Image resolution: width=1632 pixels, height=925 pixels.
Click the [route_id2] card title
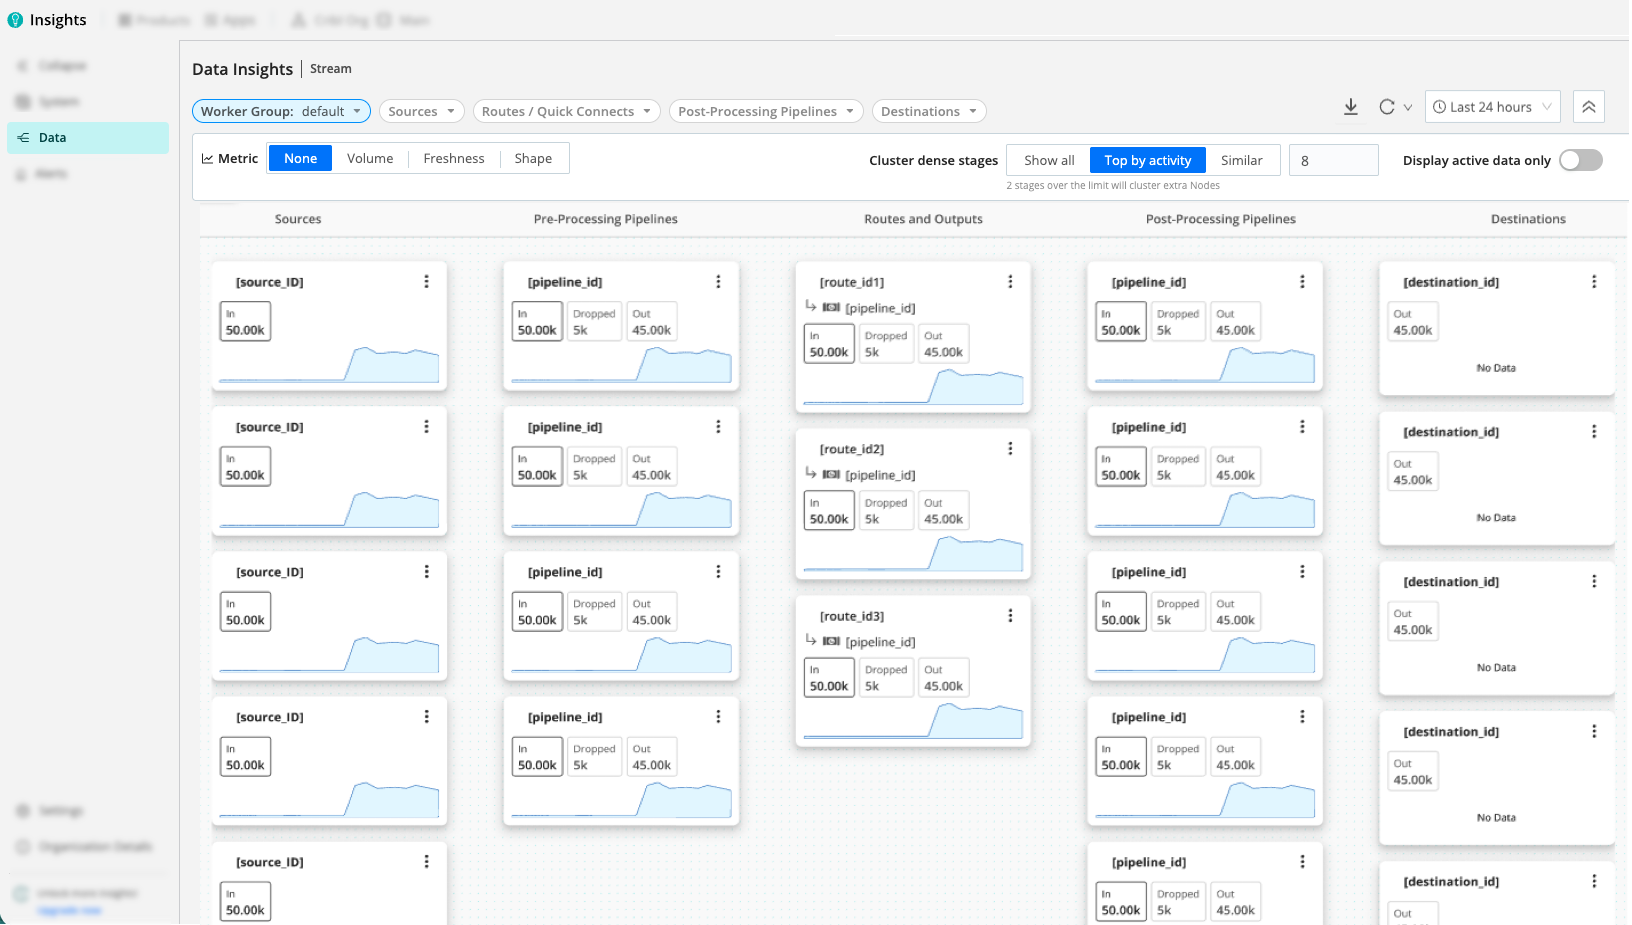(852, 449)
